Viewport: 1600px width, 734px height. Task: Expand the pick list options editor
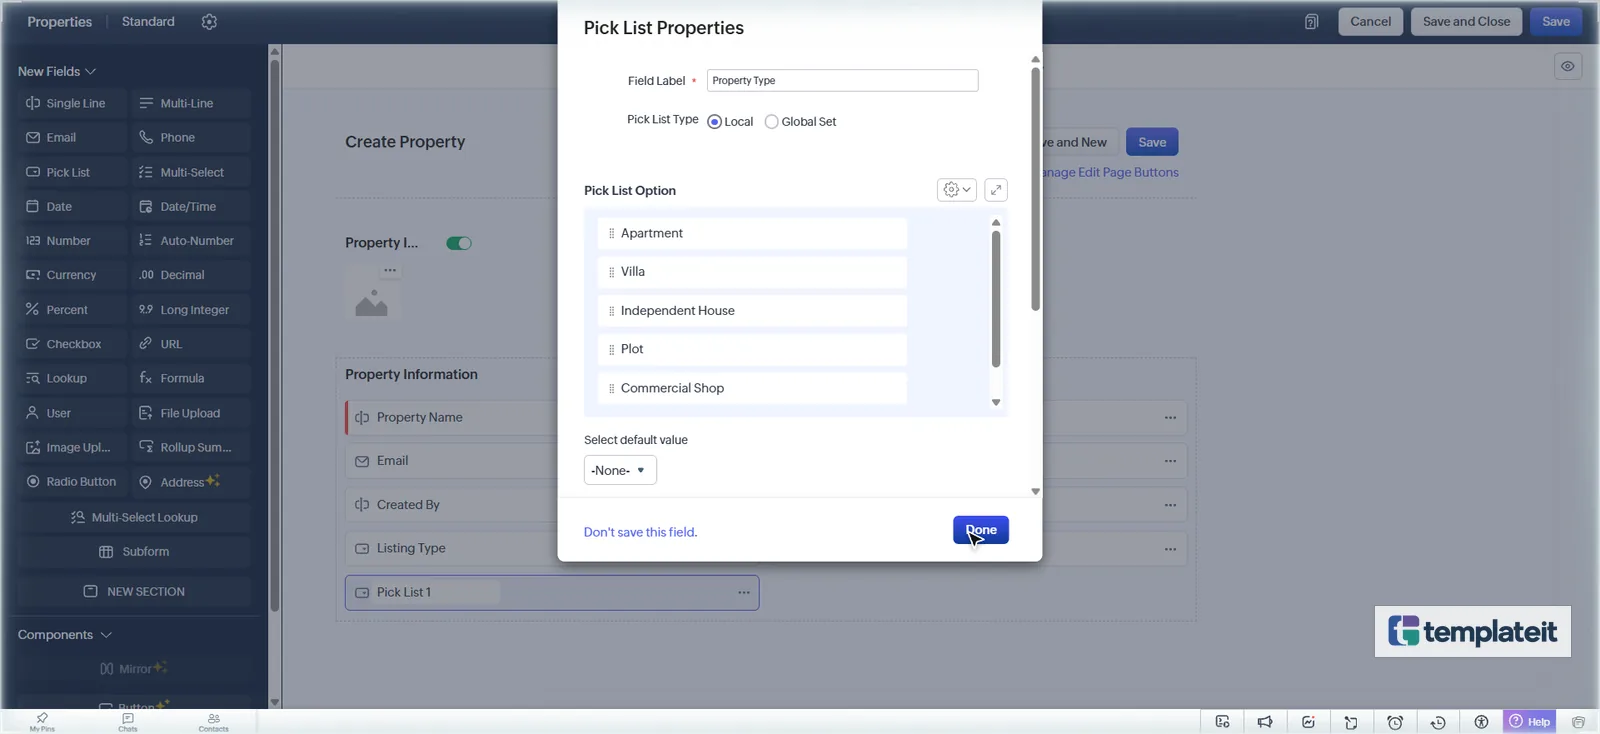(996, 190)
